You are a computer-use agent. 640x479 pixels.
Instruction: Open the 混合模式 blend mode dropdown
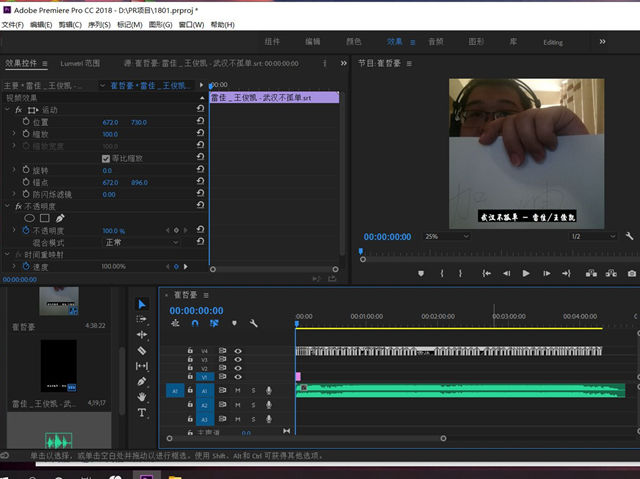(x=140, y=242)
